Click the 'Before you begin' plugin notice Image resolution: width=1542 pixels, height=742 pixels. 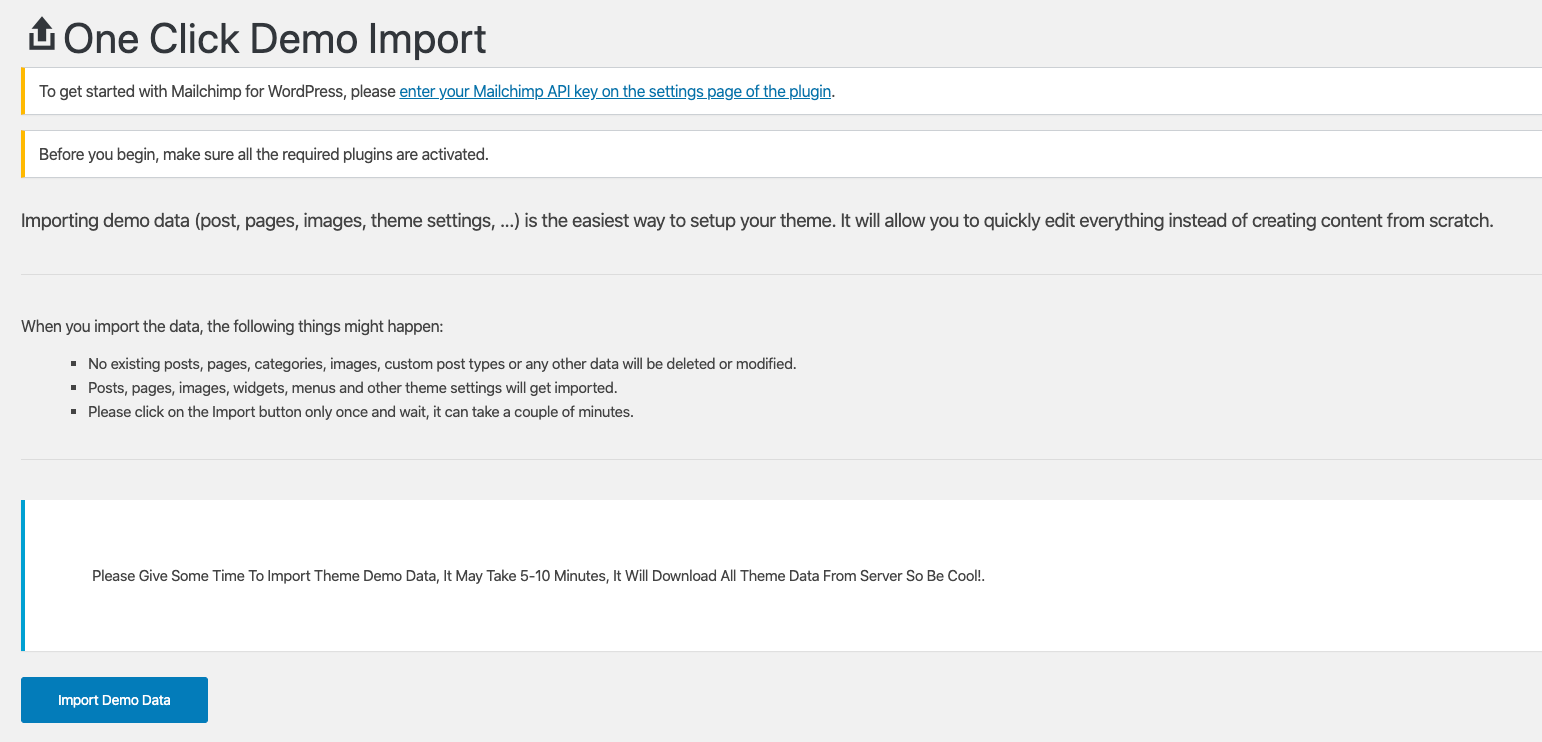pyautogui.click(x=263, y=155)
